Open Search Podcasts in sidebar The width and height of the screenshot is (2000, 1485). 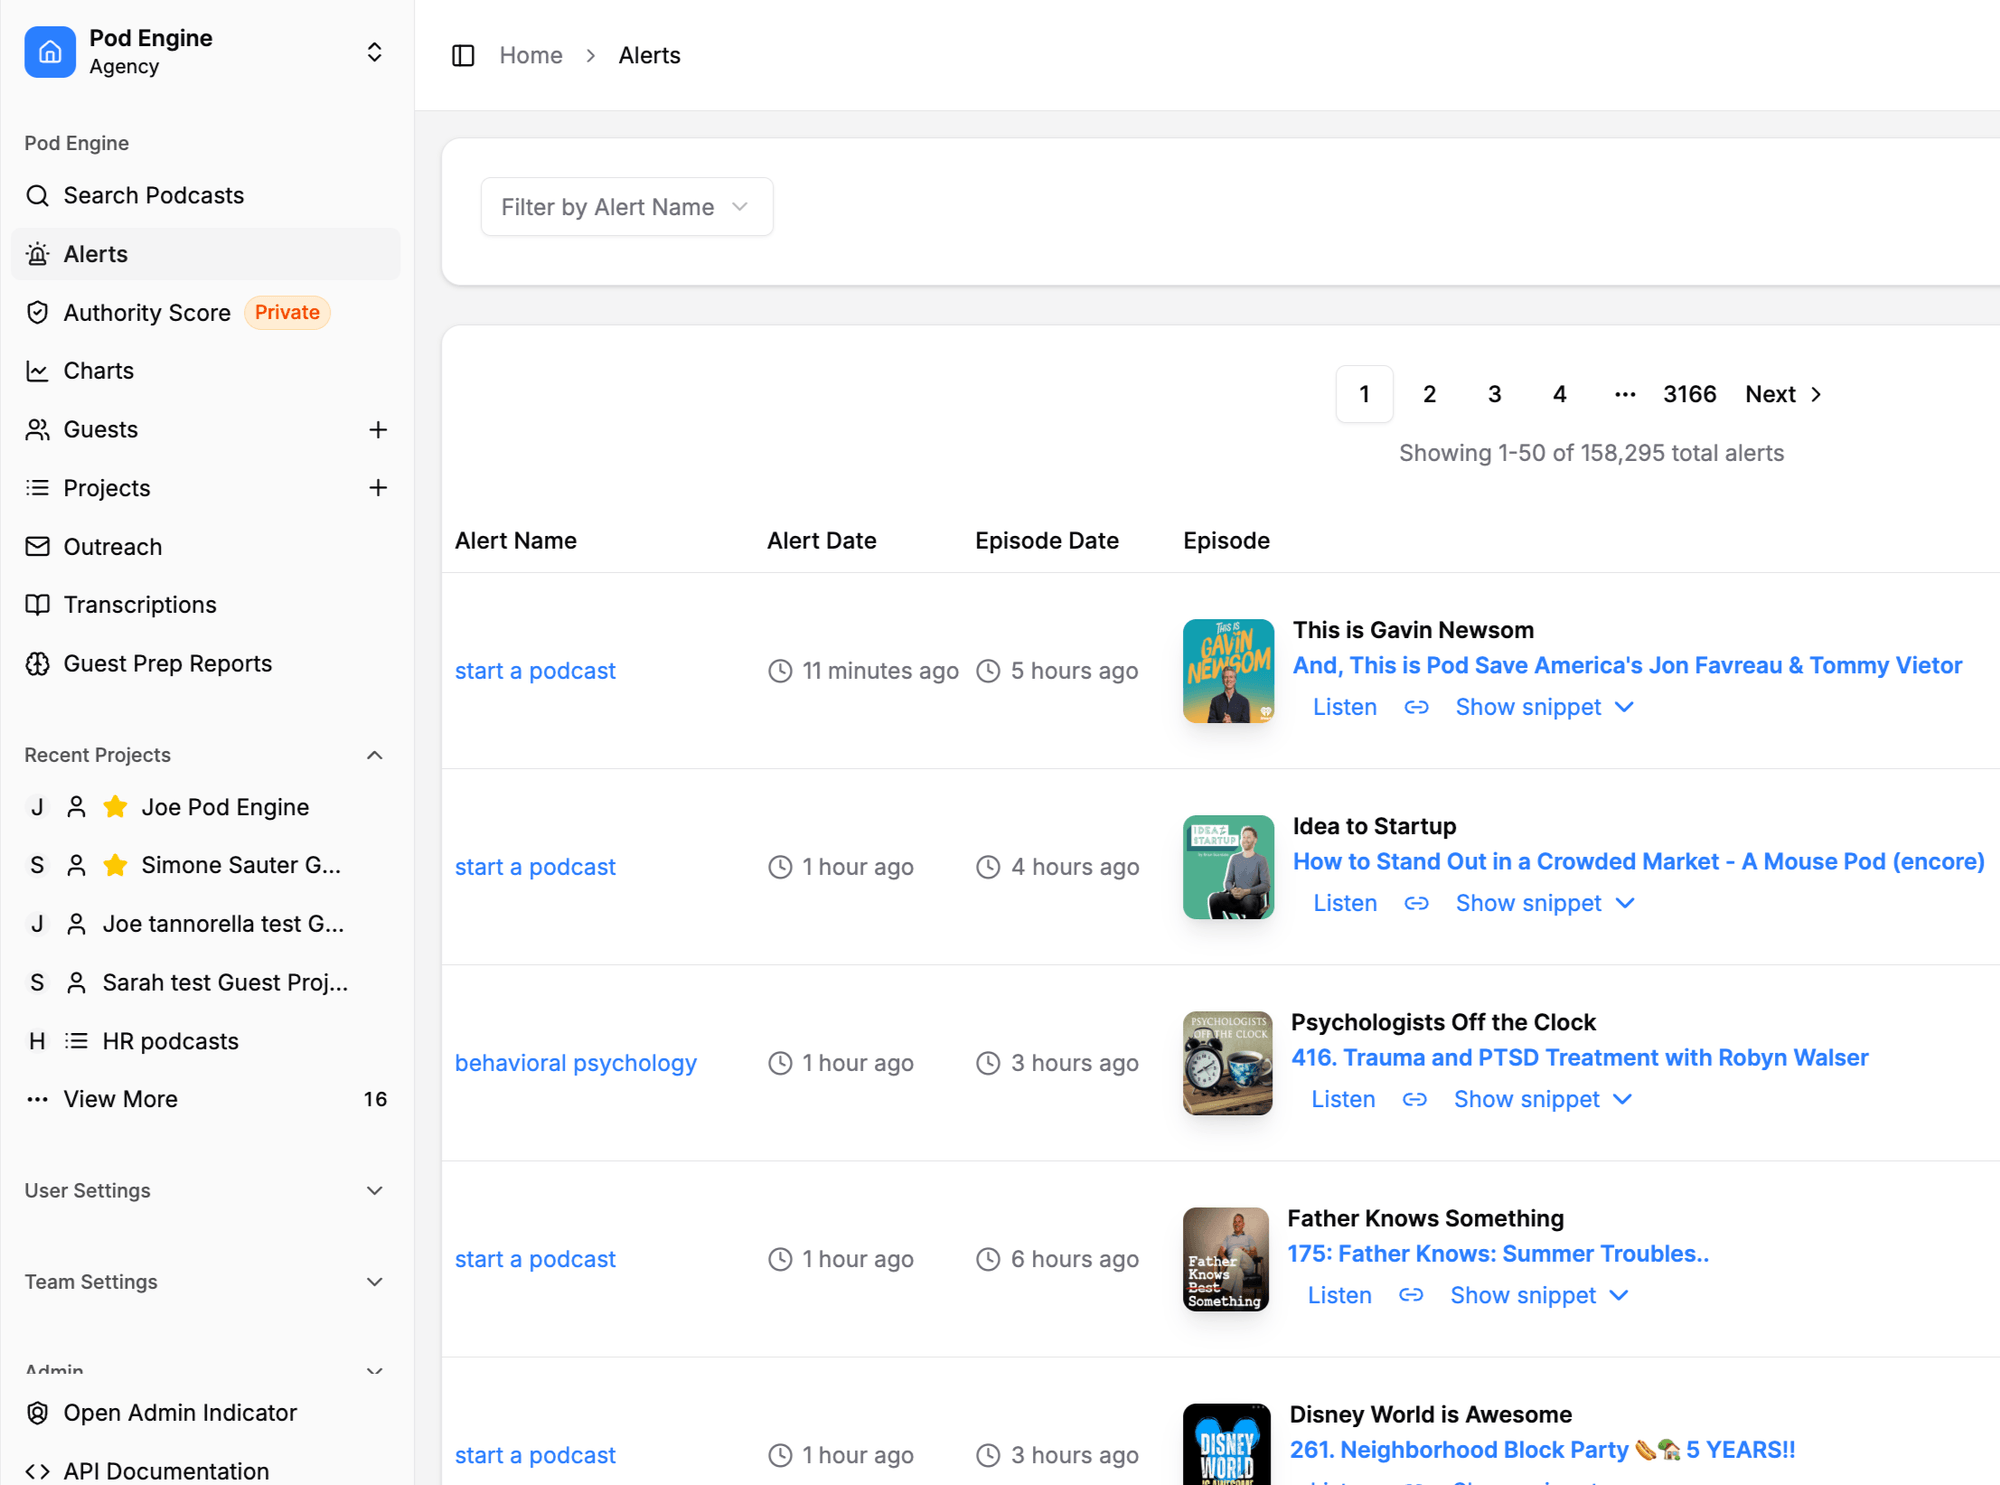pos(205,195)
